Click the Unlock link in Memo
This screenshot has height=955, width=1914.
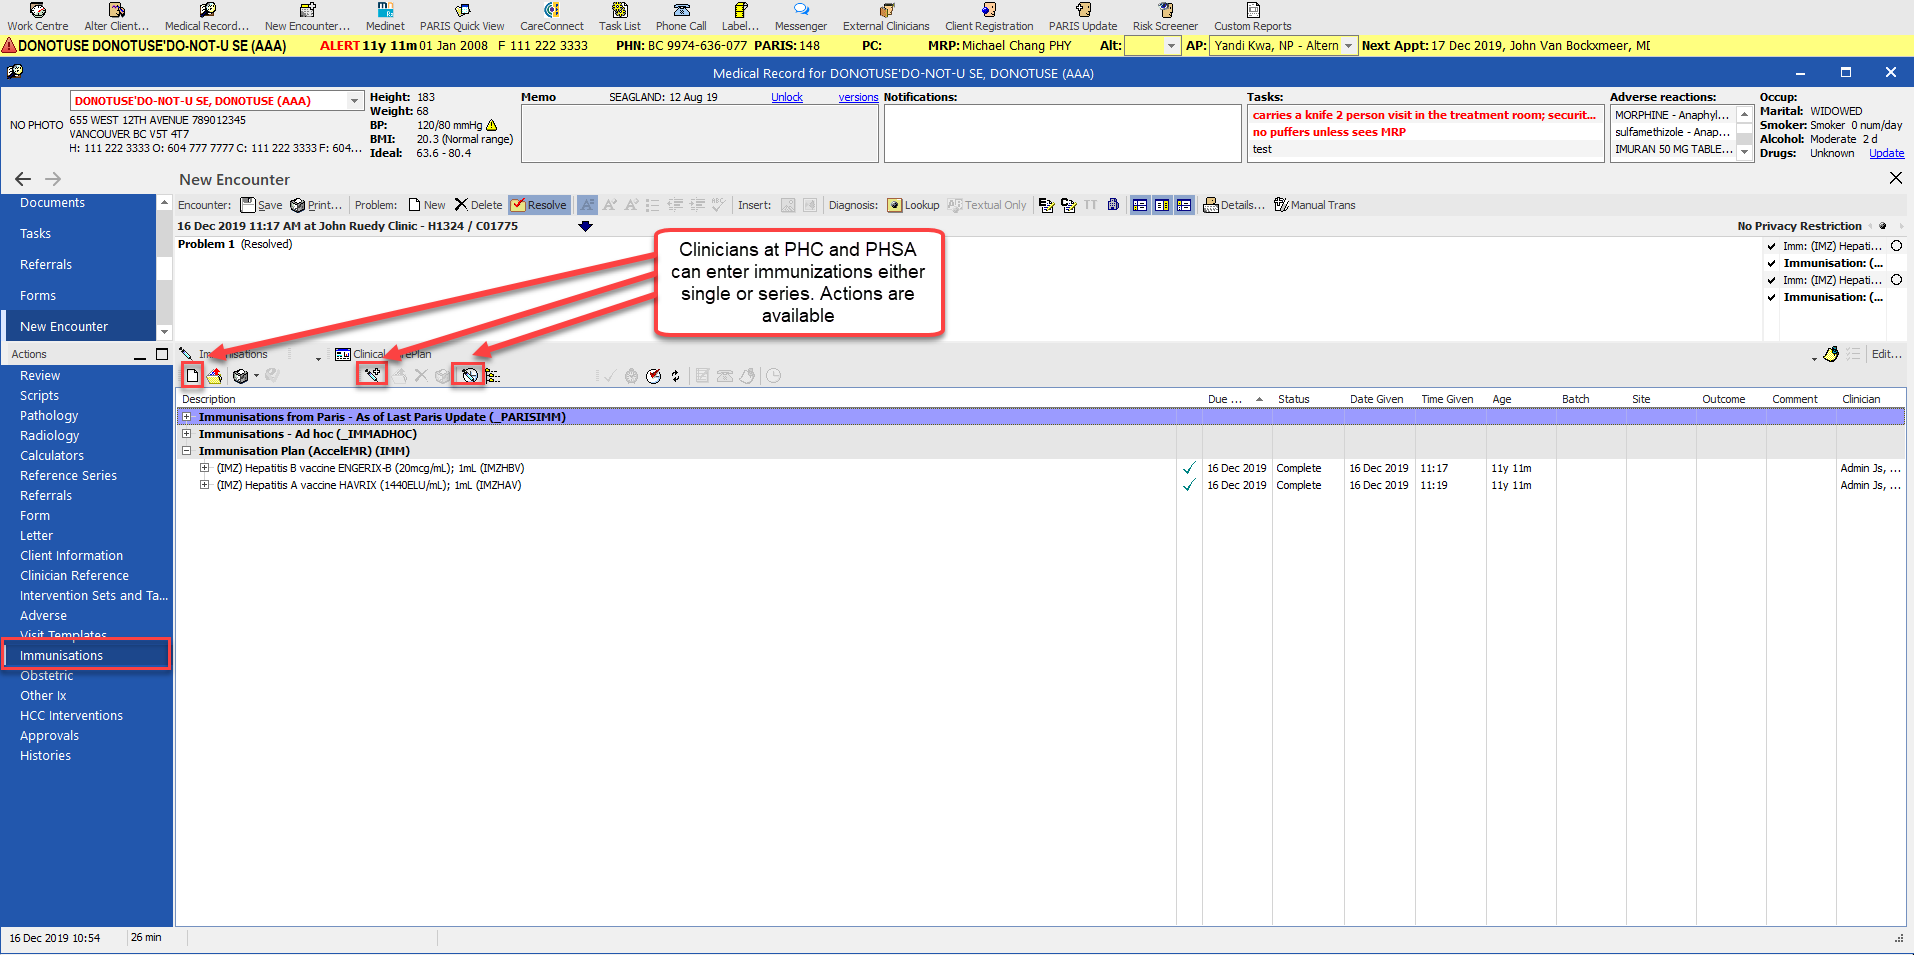(x=787, y=97)
